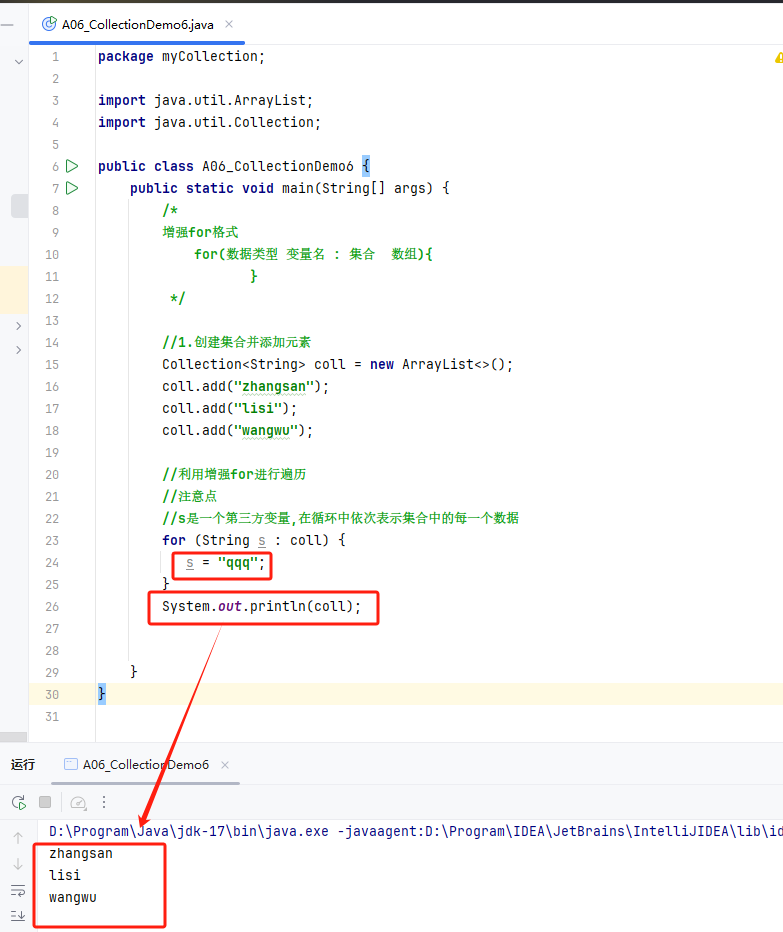Click Java class icon on editor tab
This screenshot has width=783, height=932.
[49, 24]
